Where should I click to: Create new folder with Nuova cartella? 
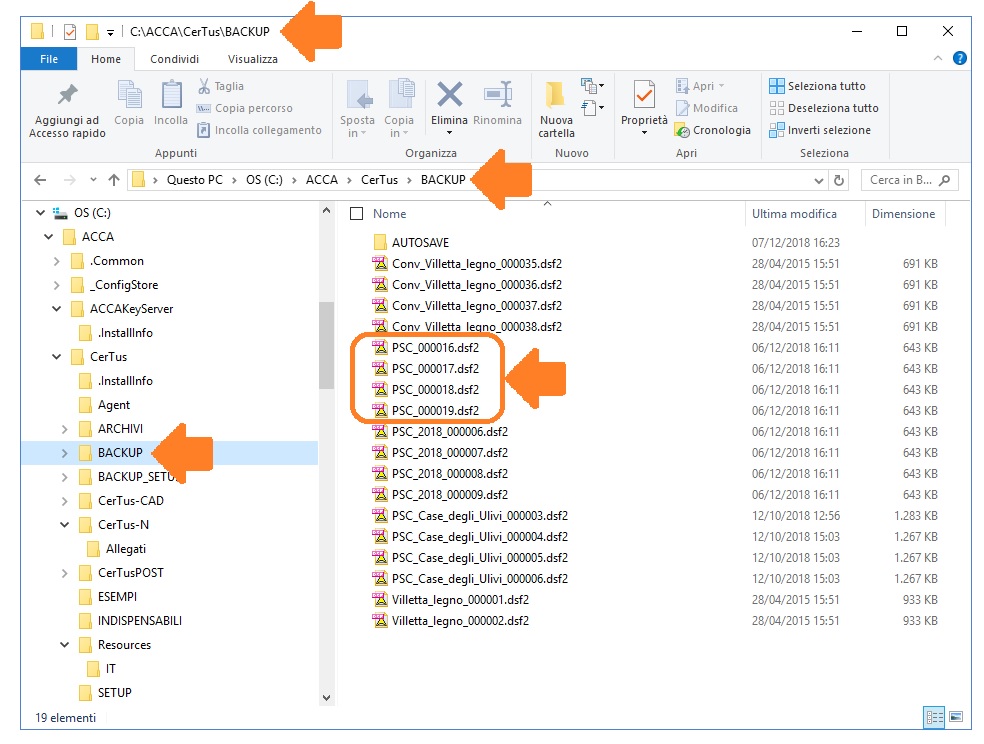(556, 97)
